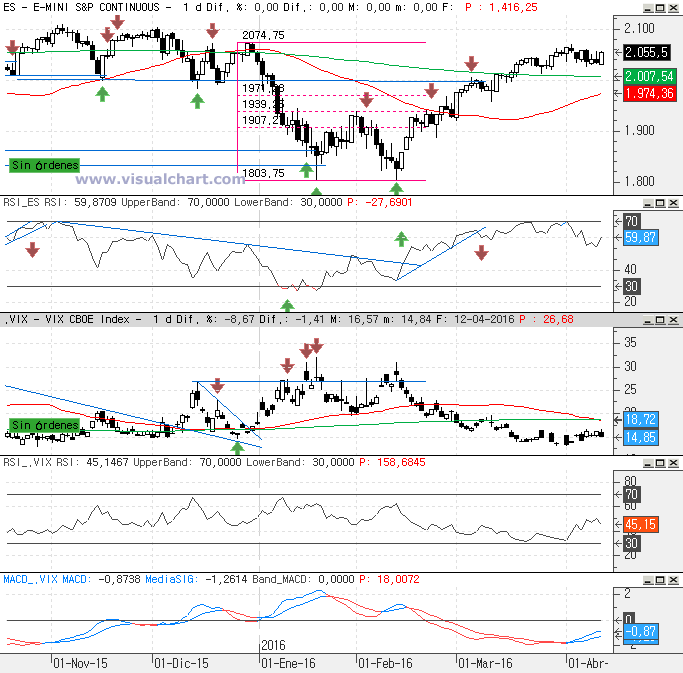The width and height of the screenshot is (683, 673).
Task: Select the blue 59,87 RSI value tag
Action: (x=640, y=237)
